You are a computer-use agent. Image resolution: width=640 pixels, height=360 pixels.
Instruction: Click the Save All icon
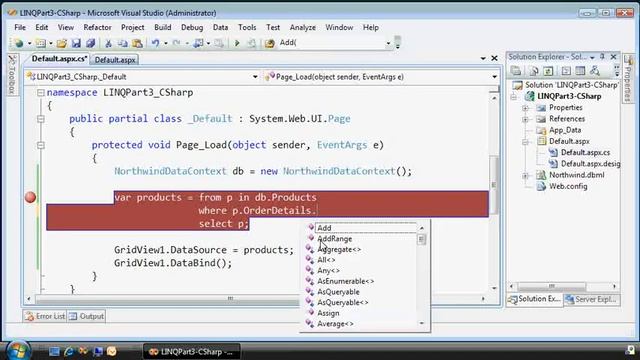[x=90, y=43]
